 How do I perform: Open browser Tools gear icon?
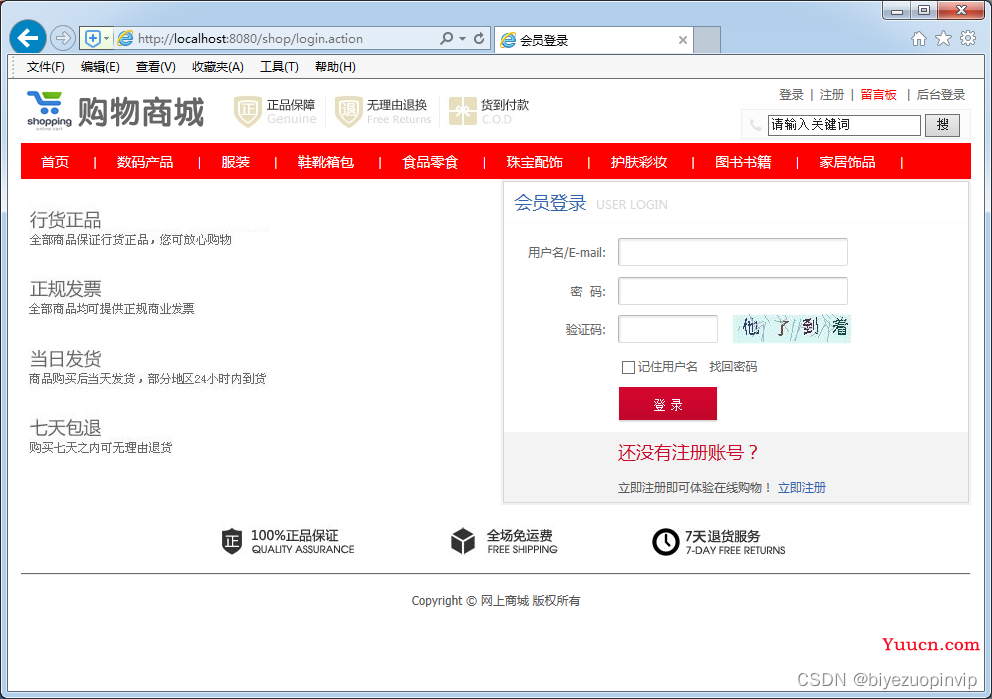pyautogui.click(x=968, y=39)
